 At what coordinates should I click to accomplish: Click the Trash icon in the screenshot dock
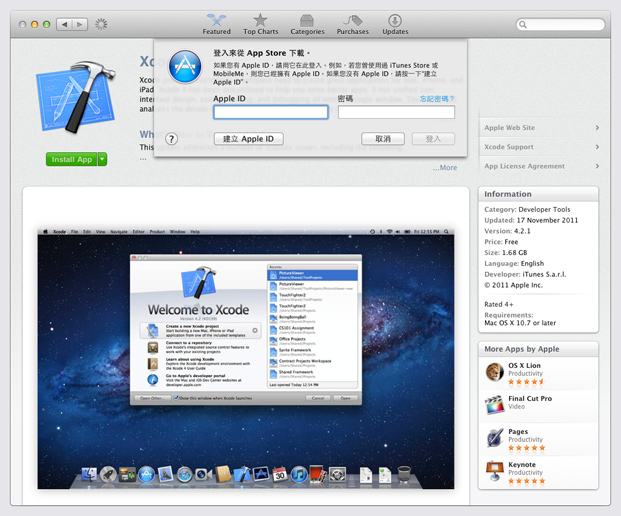click(x=404, y=474)
